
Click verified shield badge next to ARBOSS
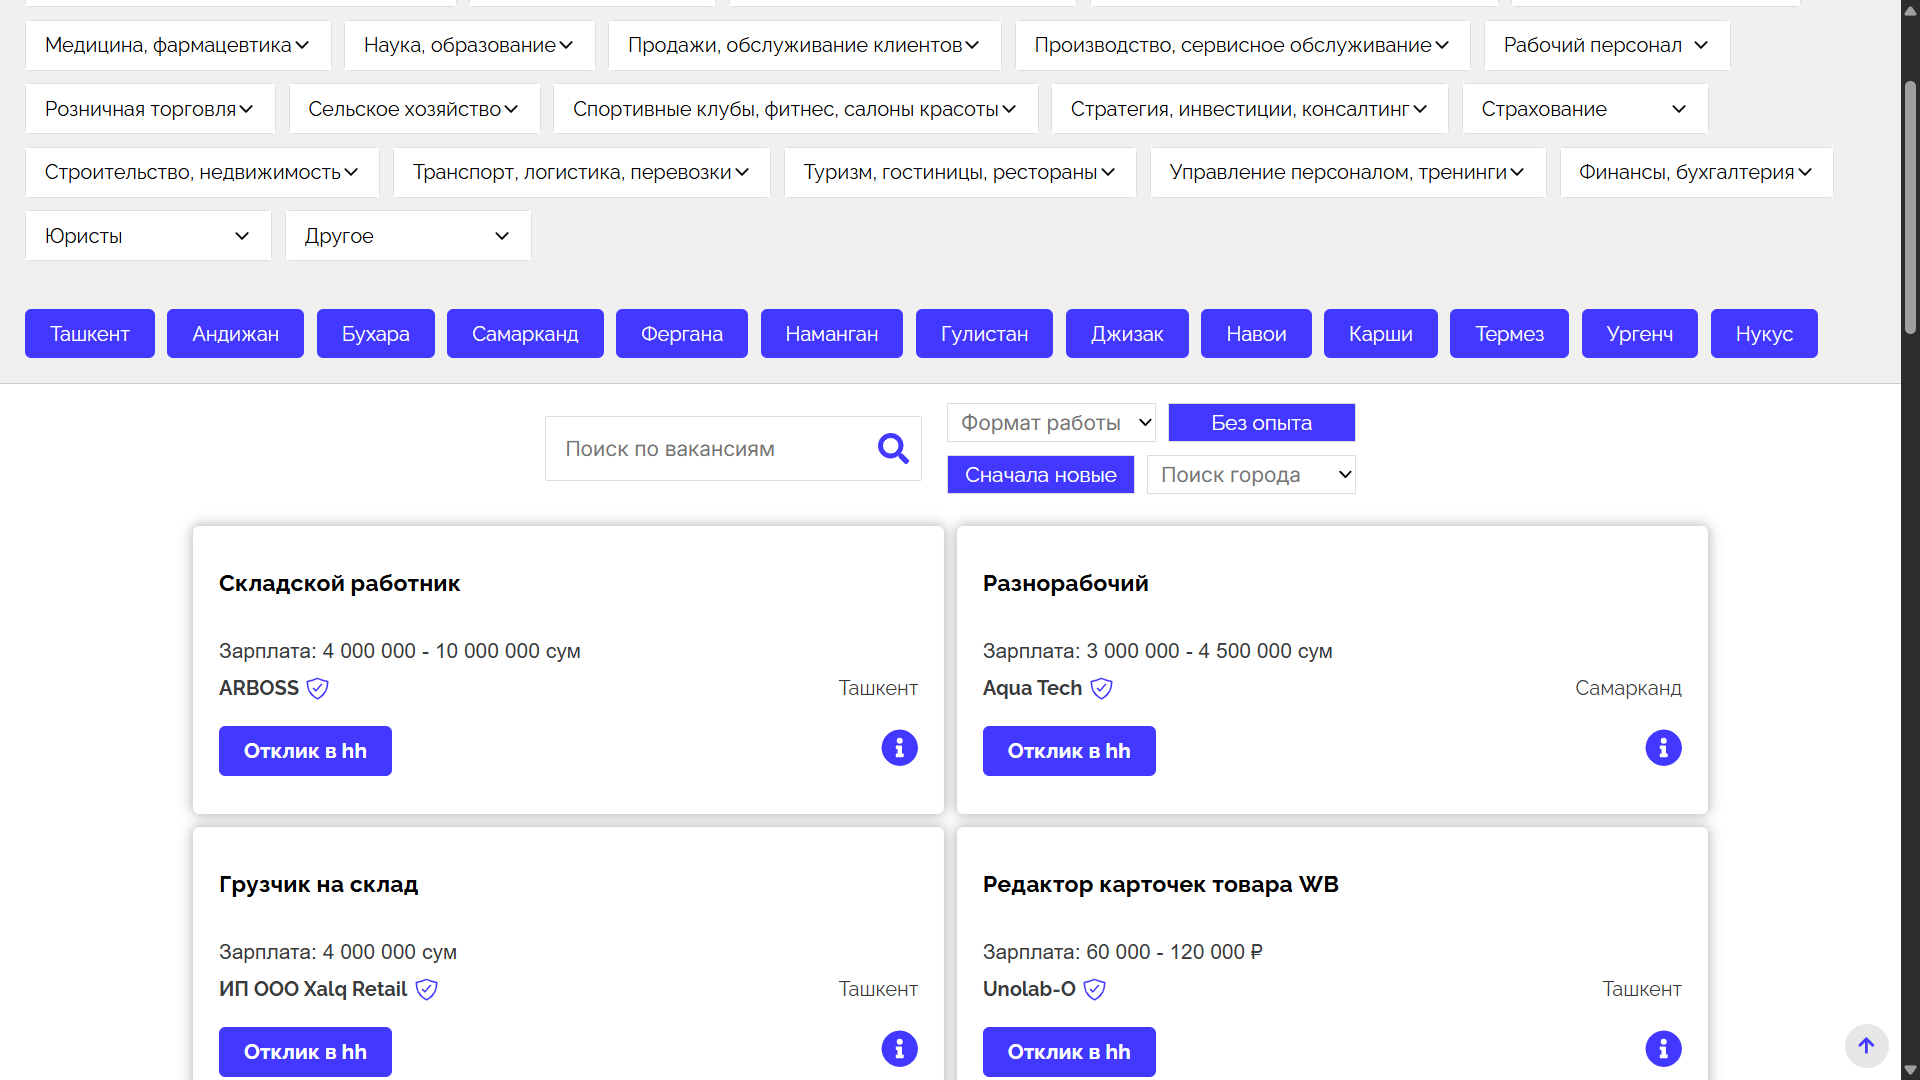318,689
